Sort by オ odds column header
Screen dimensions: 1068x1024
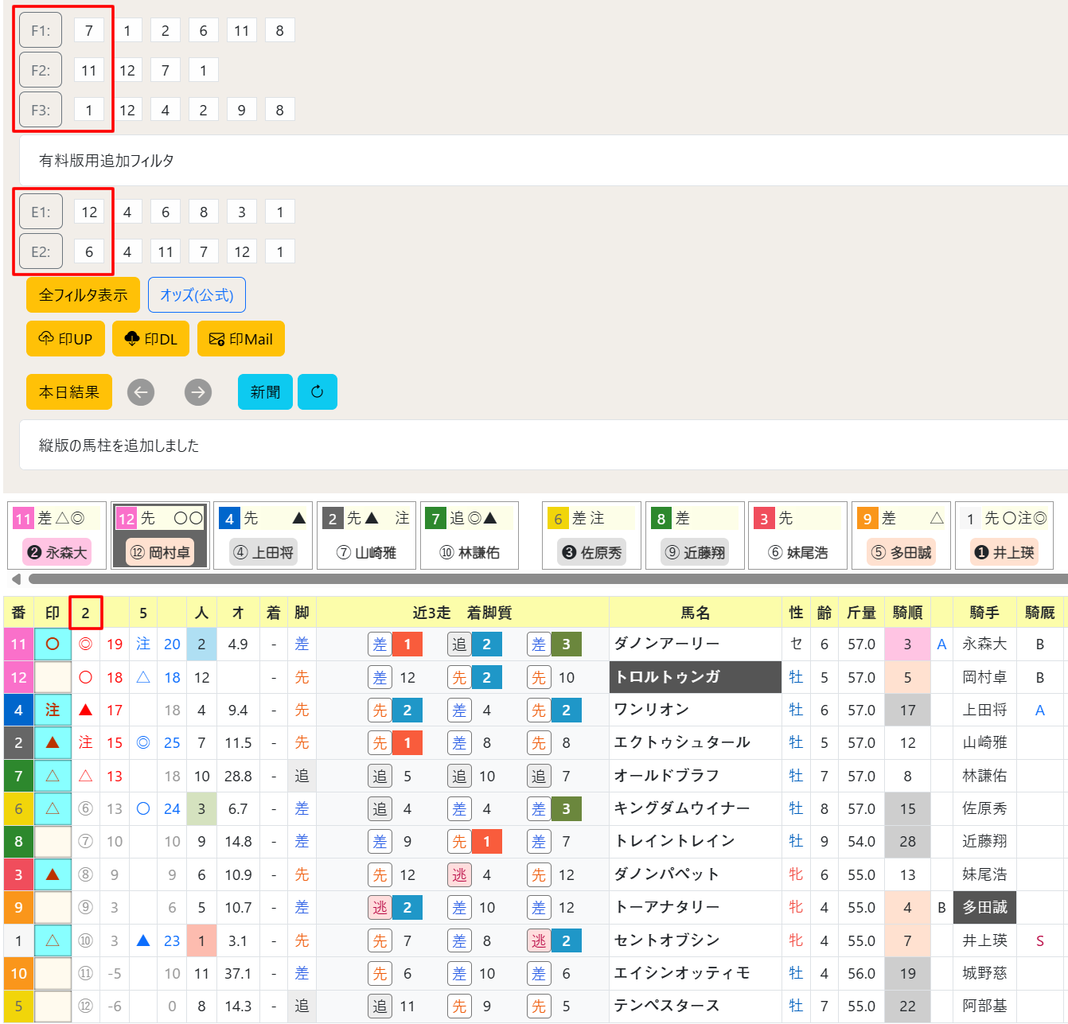tap(238, 612)
